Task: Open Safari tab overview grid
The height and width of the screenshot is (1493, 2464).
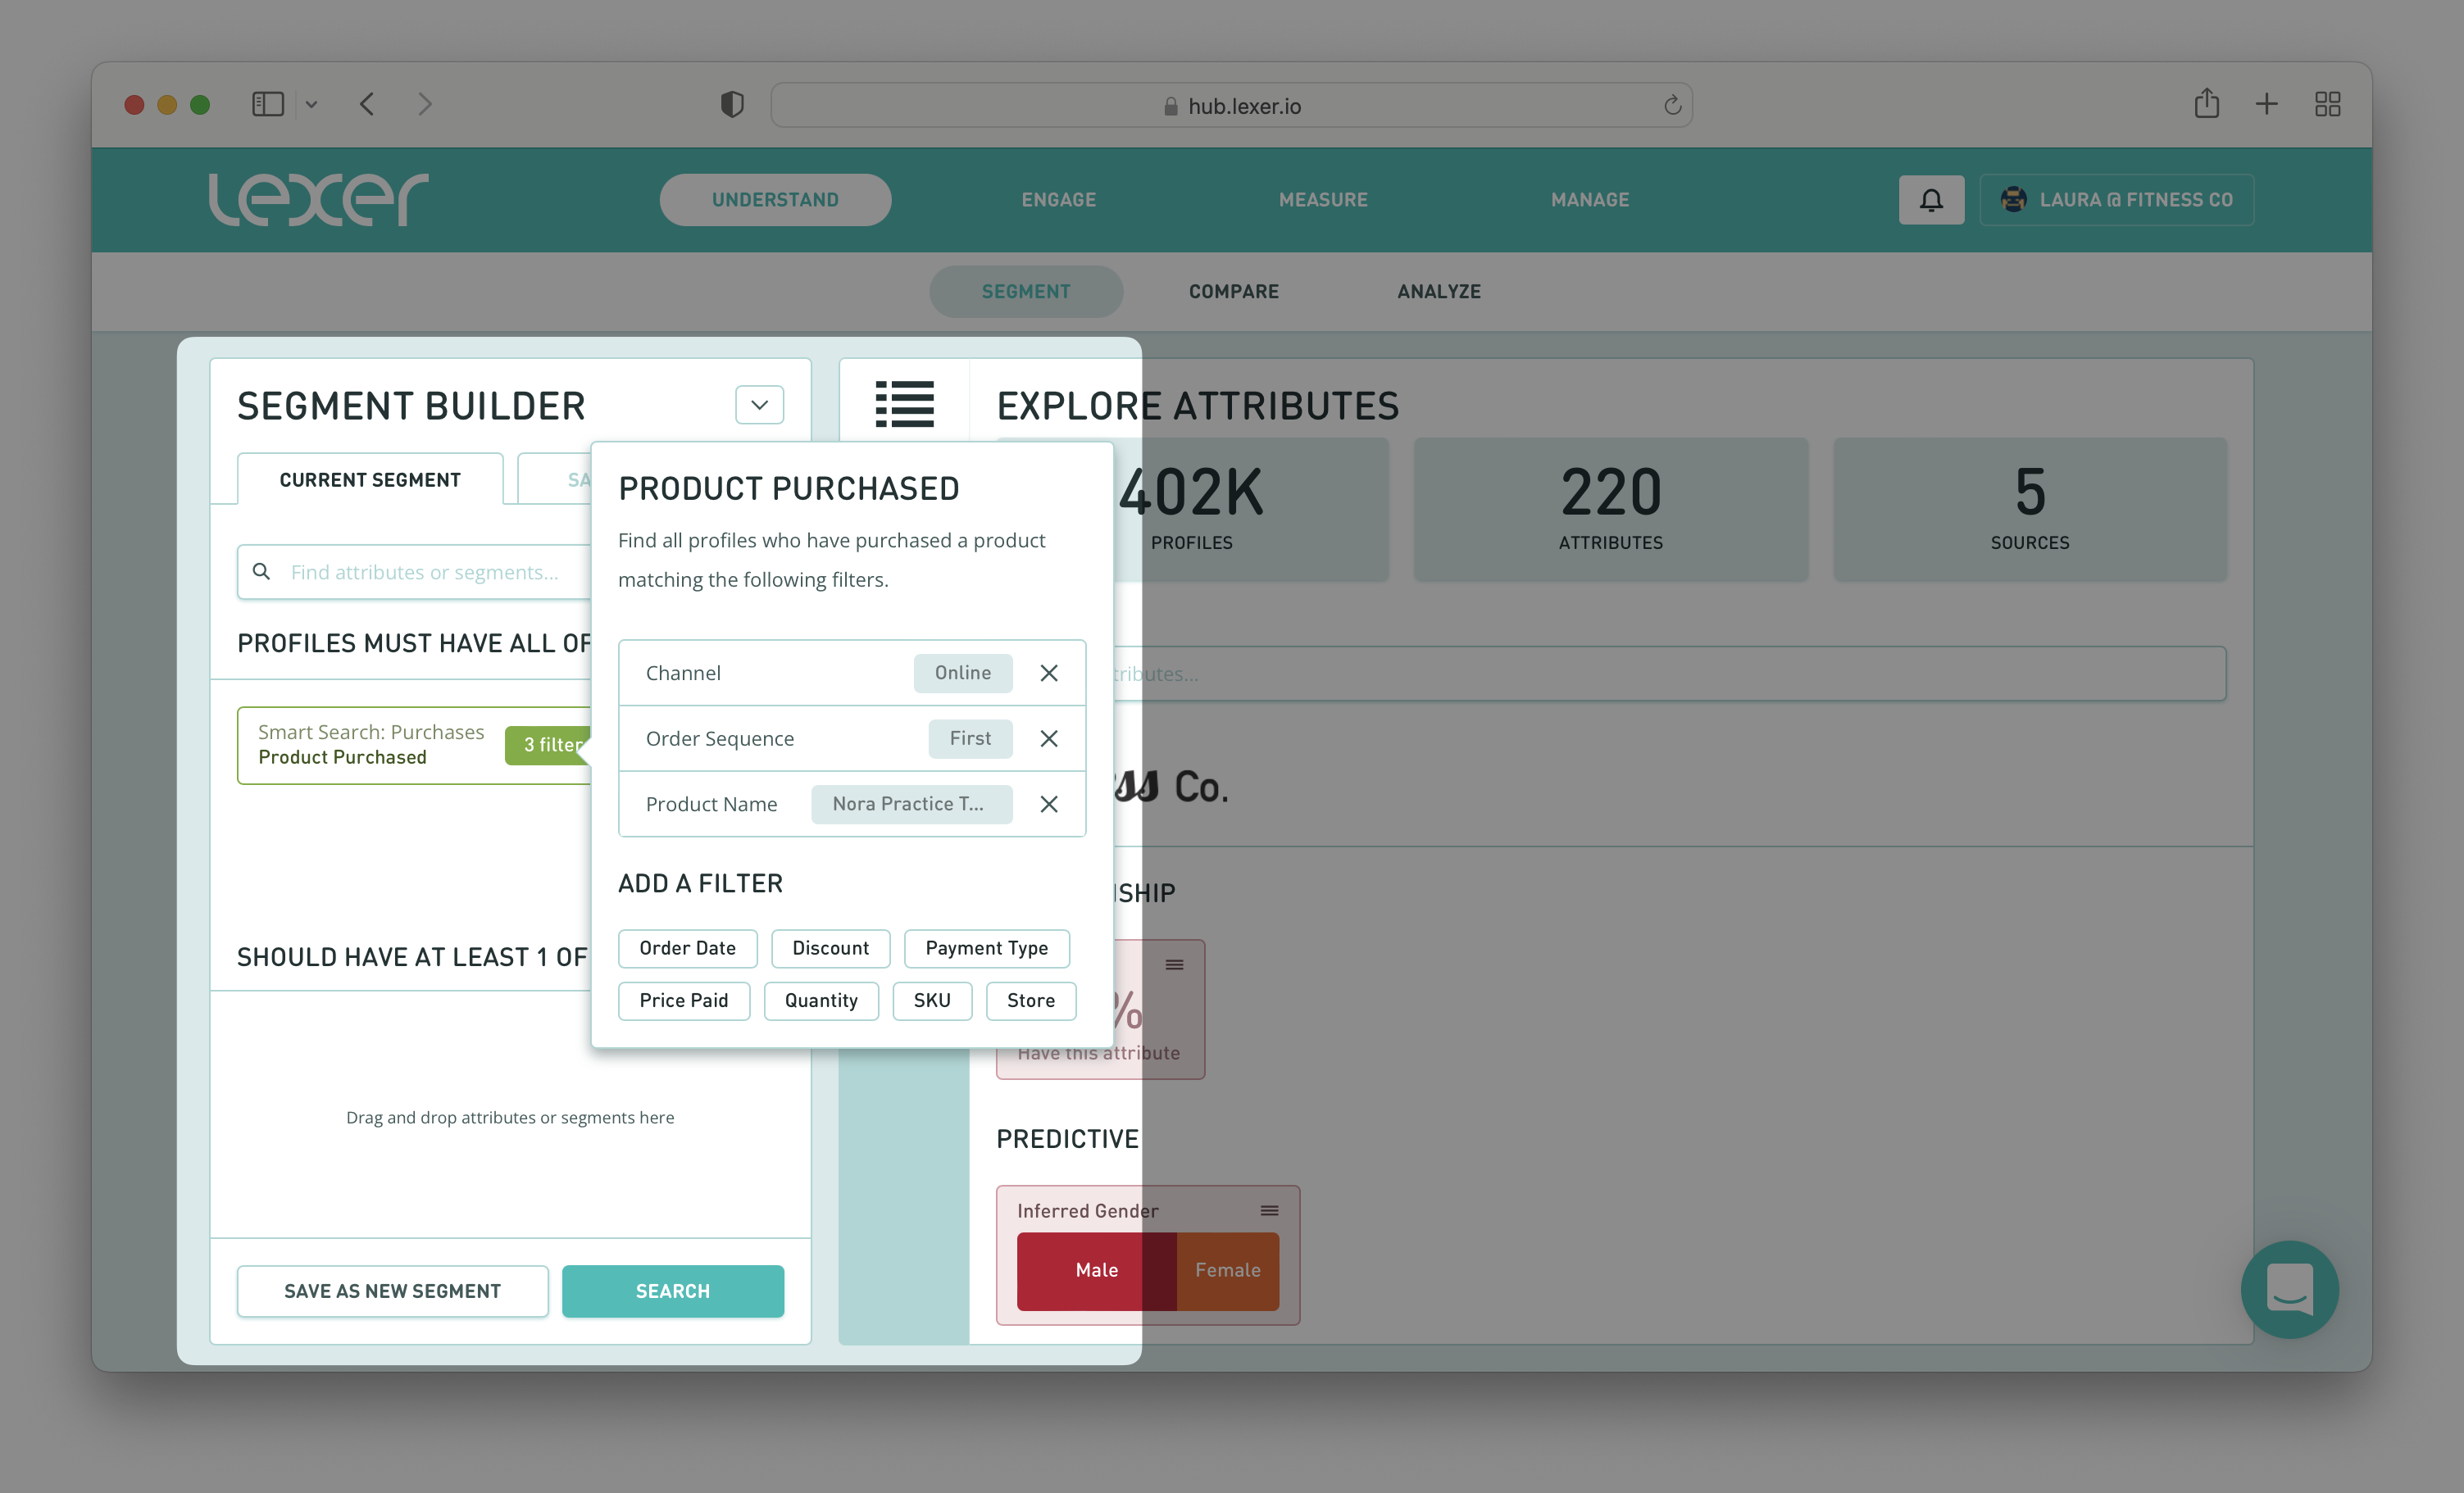Action: (2328, 104)
